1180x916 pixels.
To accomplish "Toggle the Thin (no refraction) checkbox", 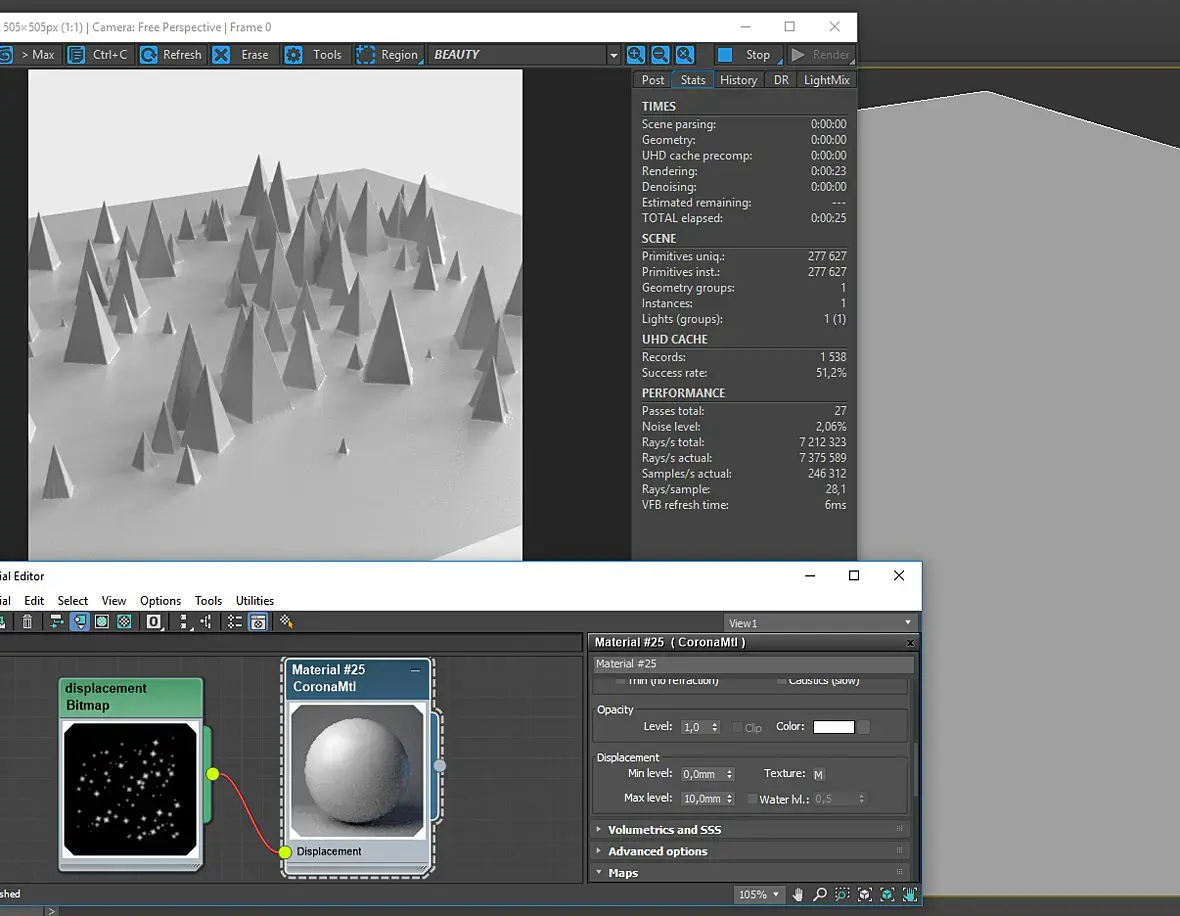I will pyautogui.click(x=620, y=681).
